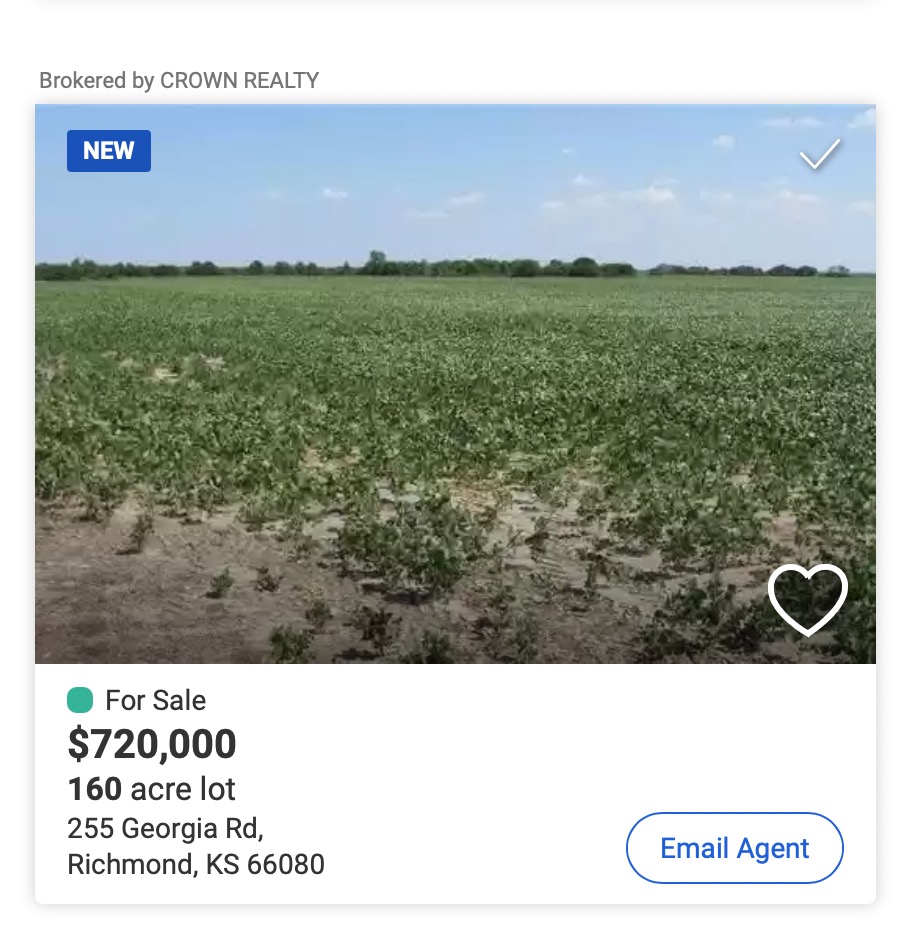Click the Richmond, KS 66080 location text
The image size is (906, 944).
(195, 864)
